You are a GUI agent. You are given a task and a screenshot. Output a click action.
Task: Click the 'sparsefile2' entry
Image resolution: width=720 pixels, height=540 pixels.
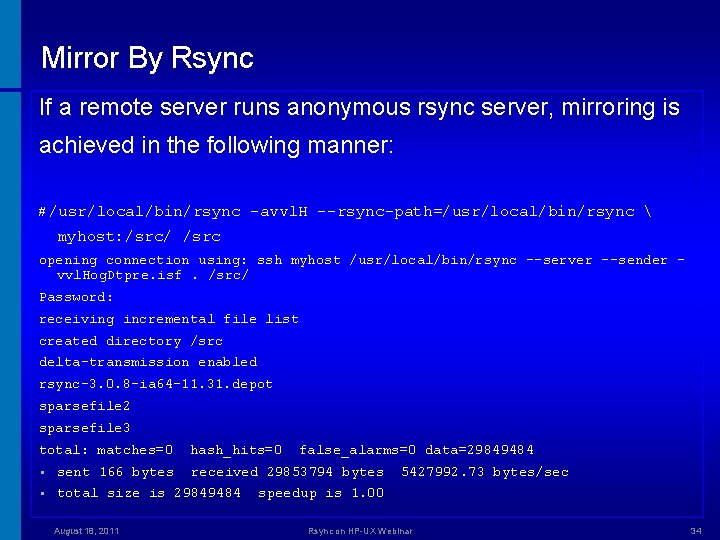(84, 406)
